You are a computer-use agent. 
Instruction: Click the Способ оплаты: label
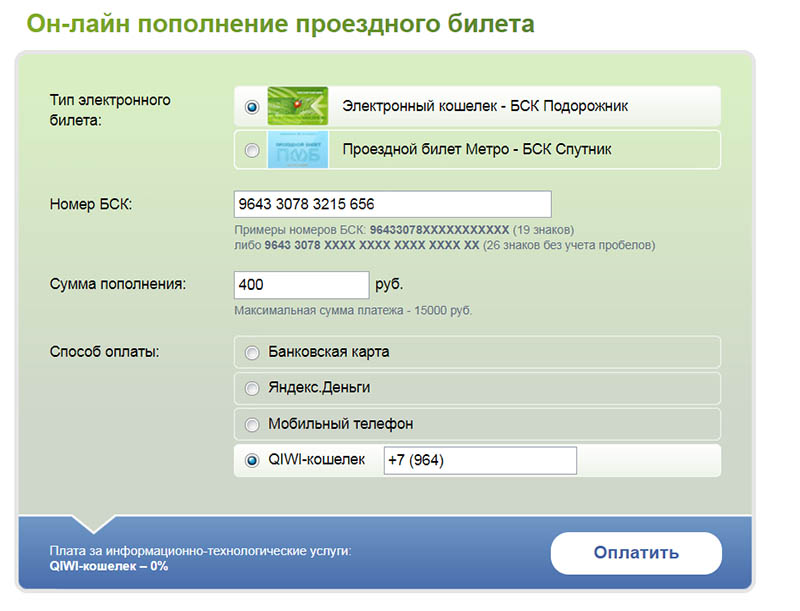pos(105,352)
